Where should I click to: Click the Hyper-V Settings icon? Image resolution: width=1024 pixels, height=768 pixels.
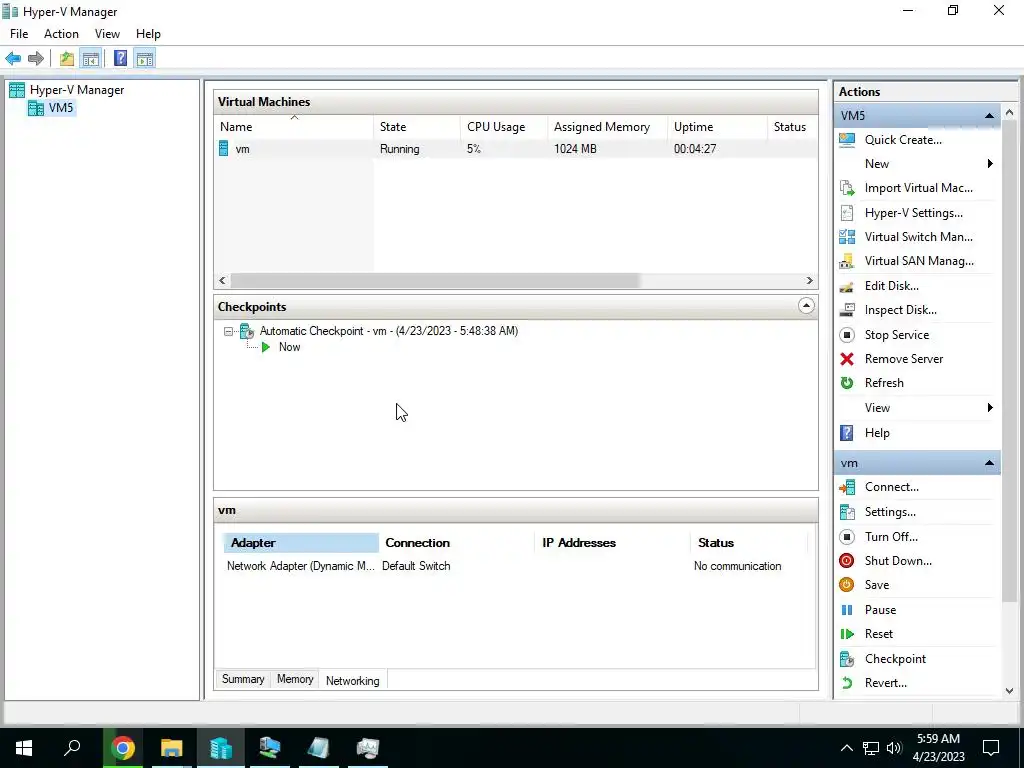(847, 213)
